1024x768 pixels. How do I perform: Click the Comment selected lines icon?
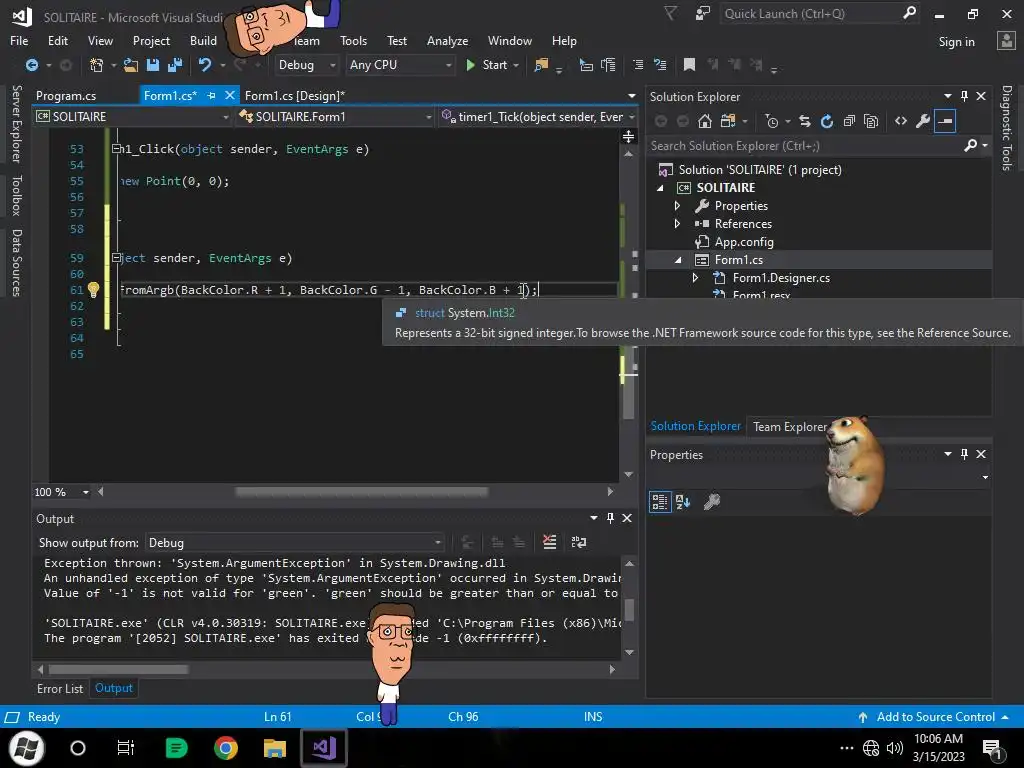[x=638, y=65]
